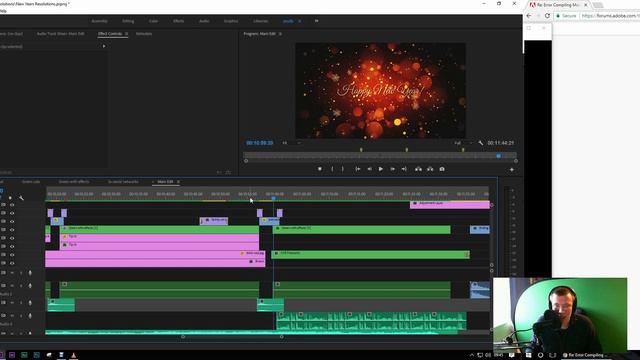Export frame with the camera icon

(442, 169)
